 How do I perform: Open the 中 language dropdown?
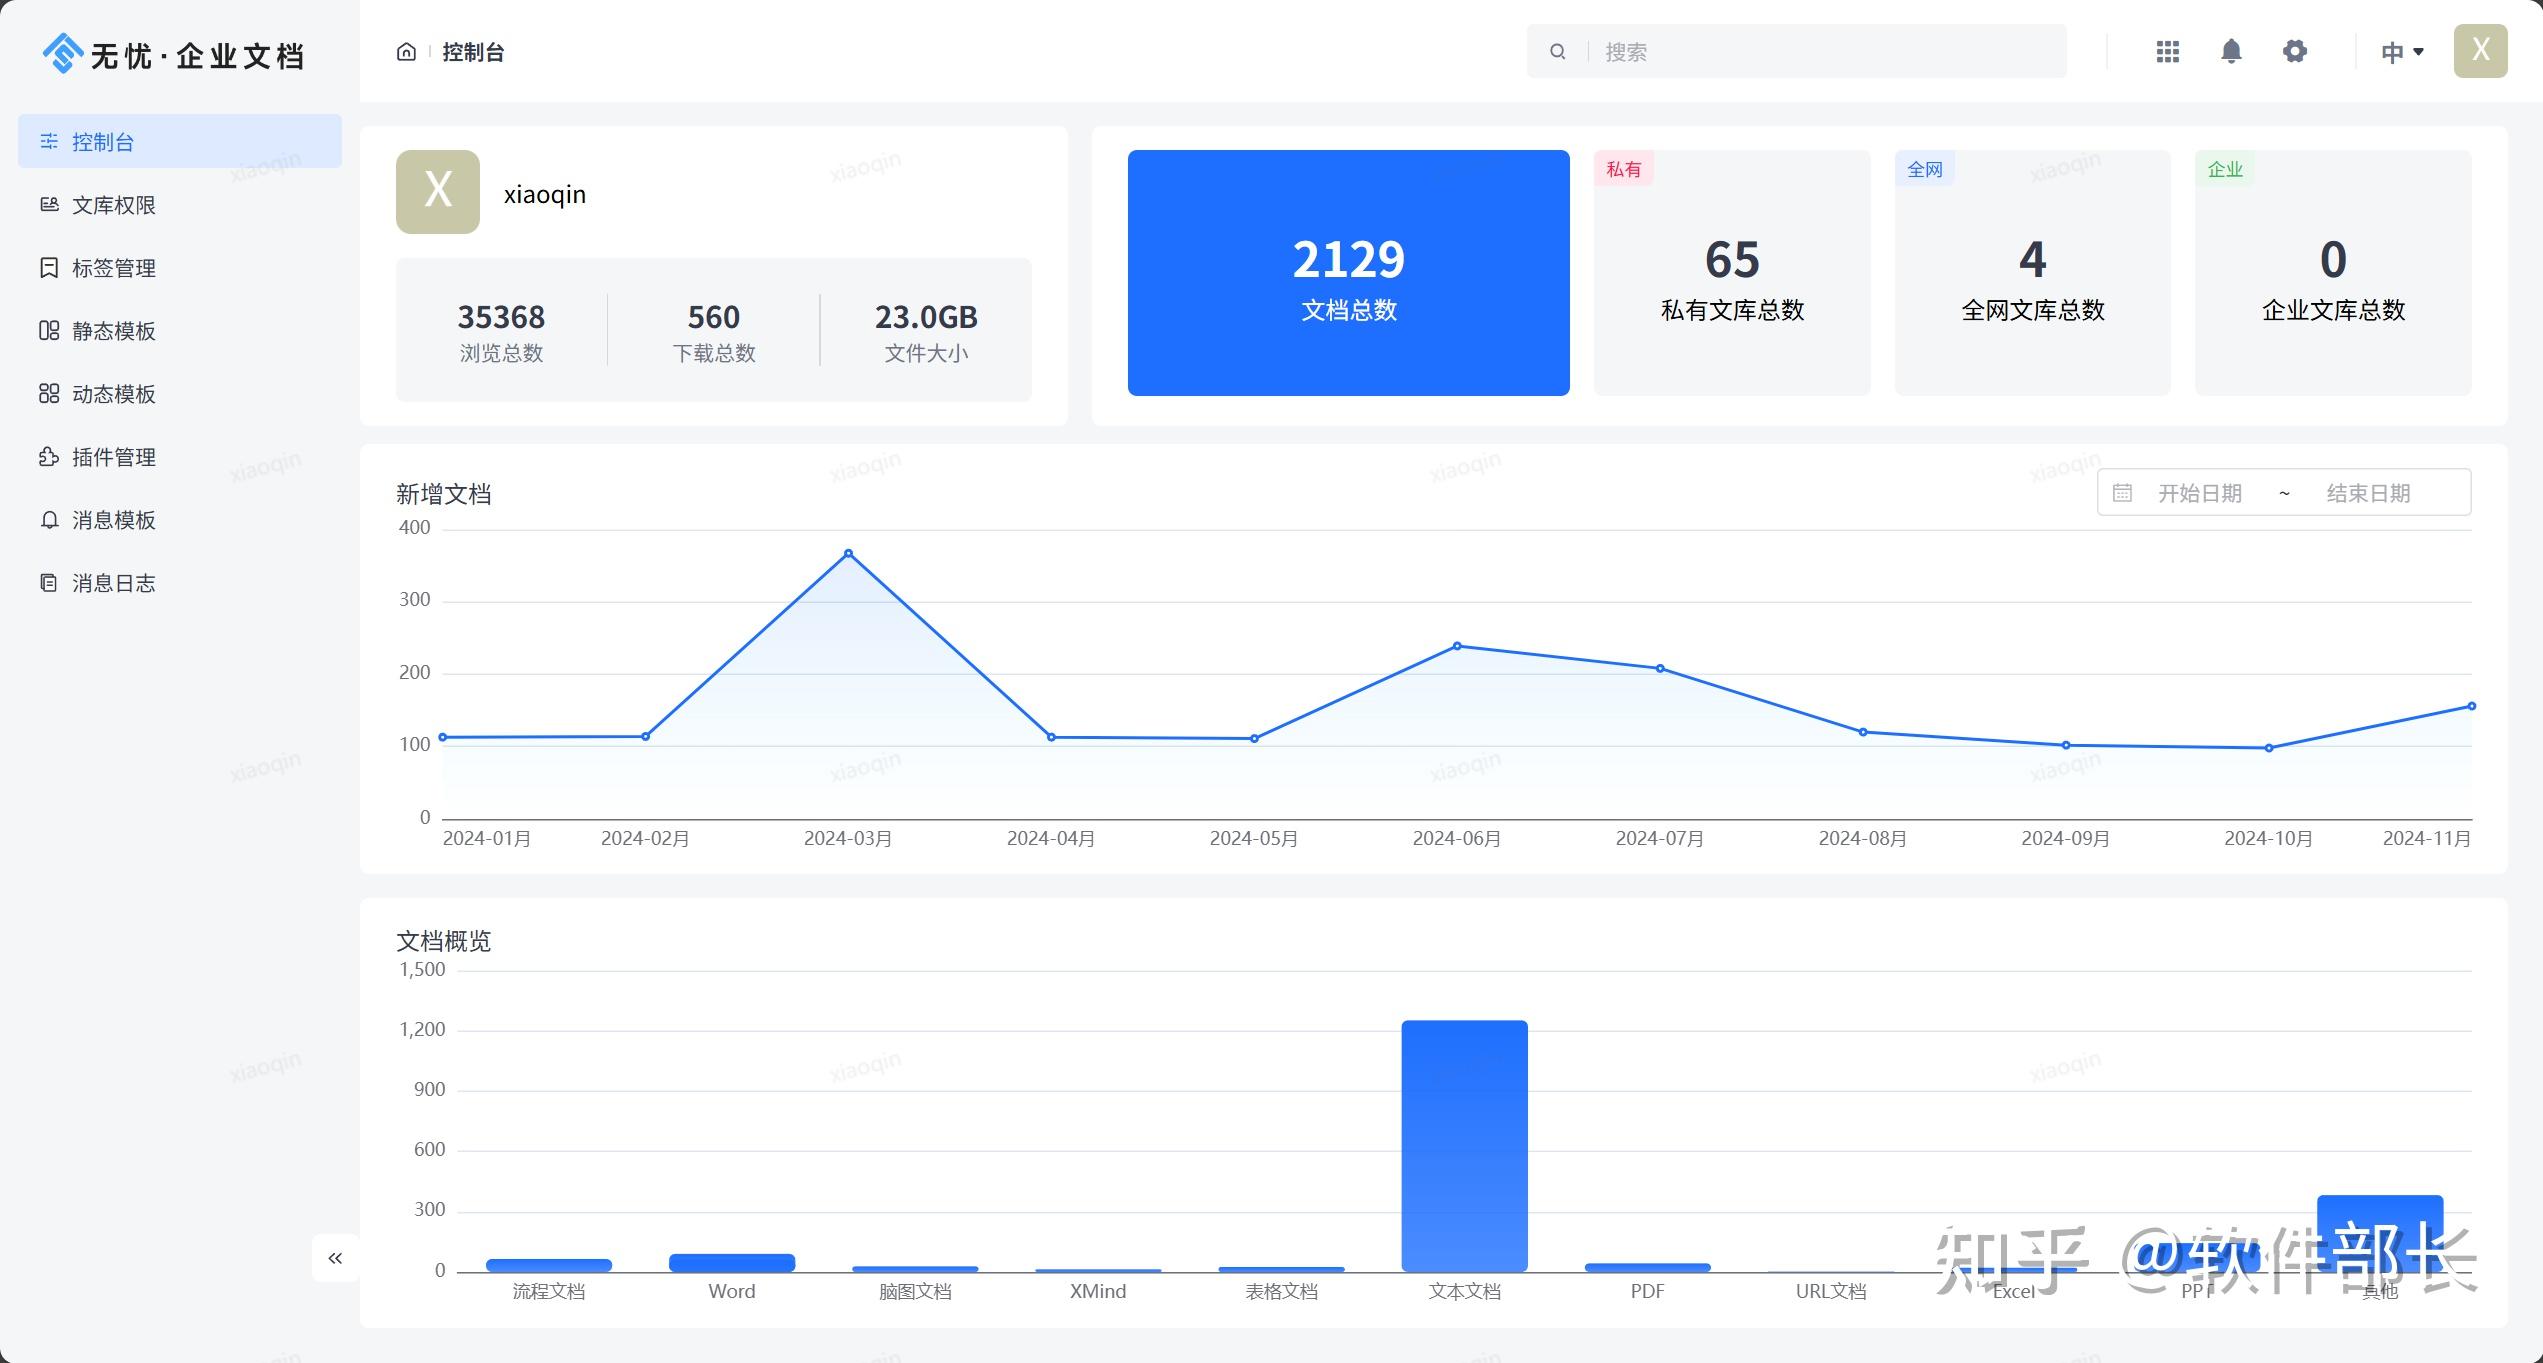pos(2401,52)
